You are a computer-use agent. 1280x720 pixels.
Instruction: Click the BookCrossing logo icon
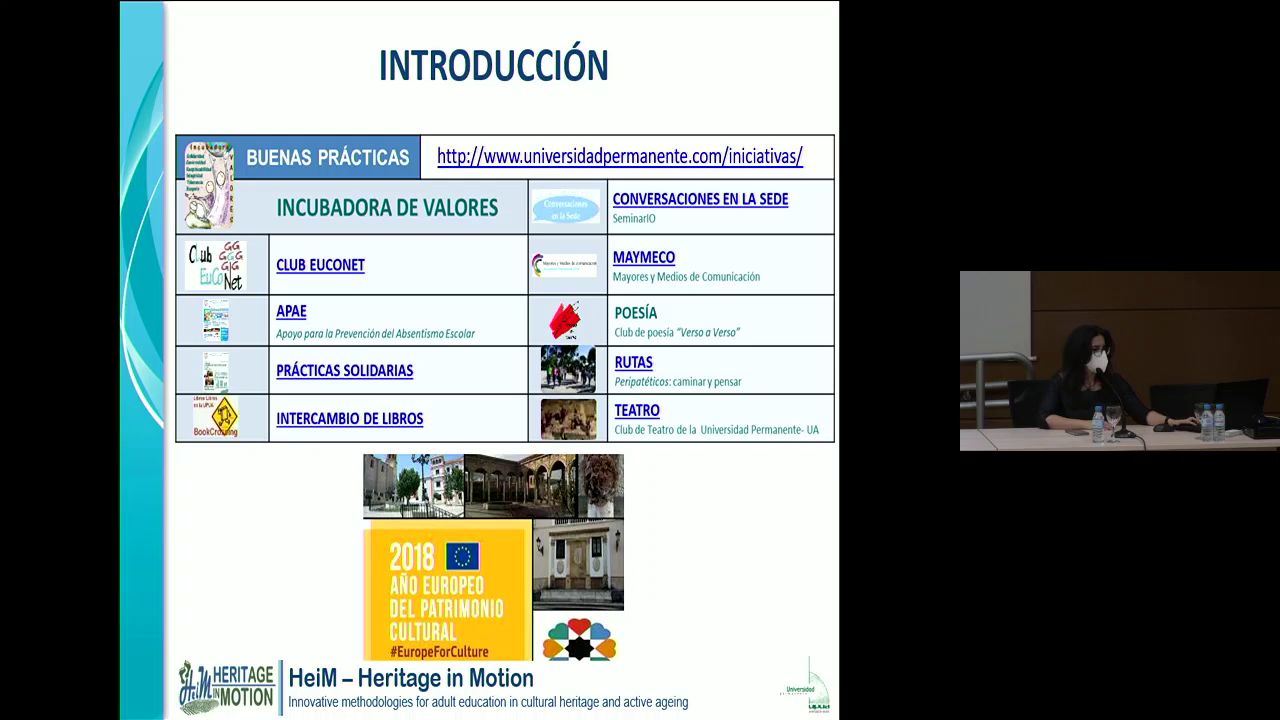tap(215, 417)
